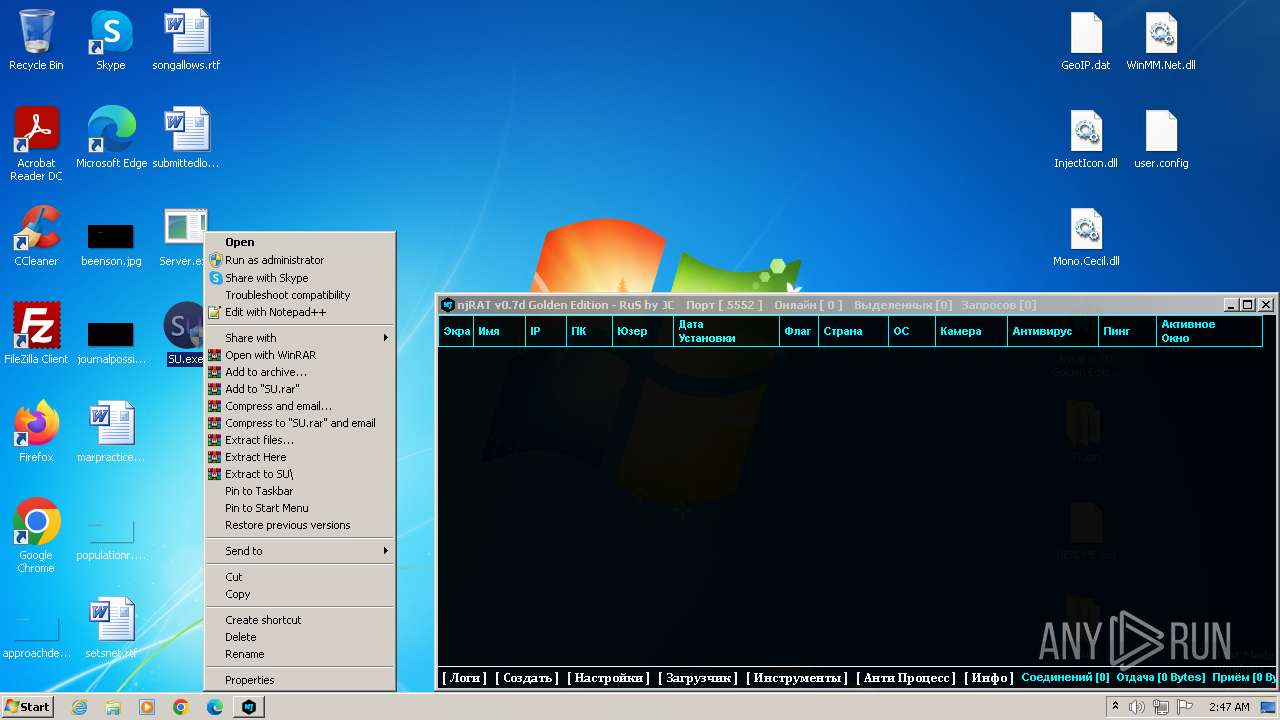Select the songallows.rtf document icon

pos(186,40)
